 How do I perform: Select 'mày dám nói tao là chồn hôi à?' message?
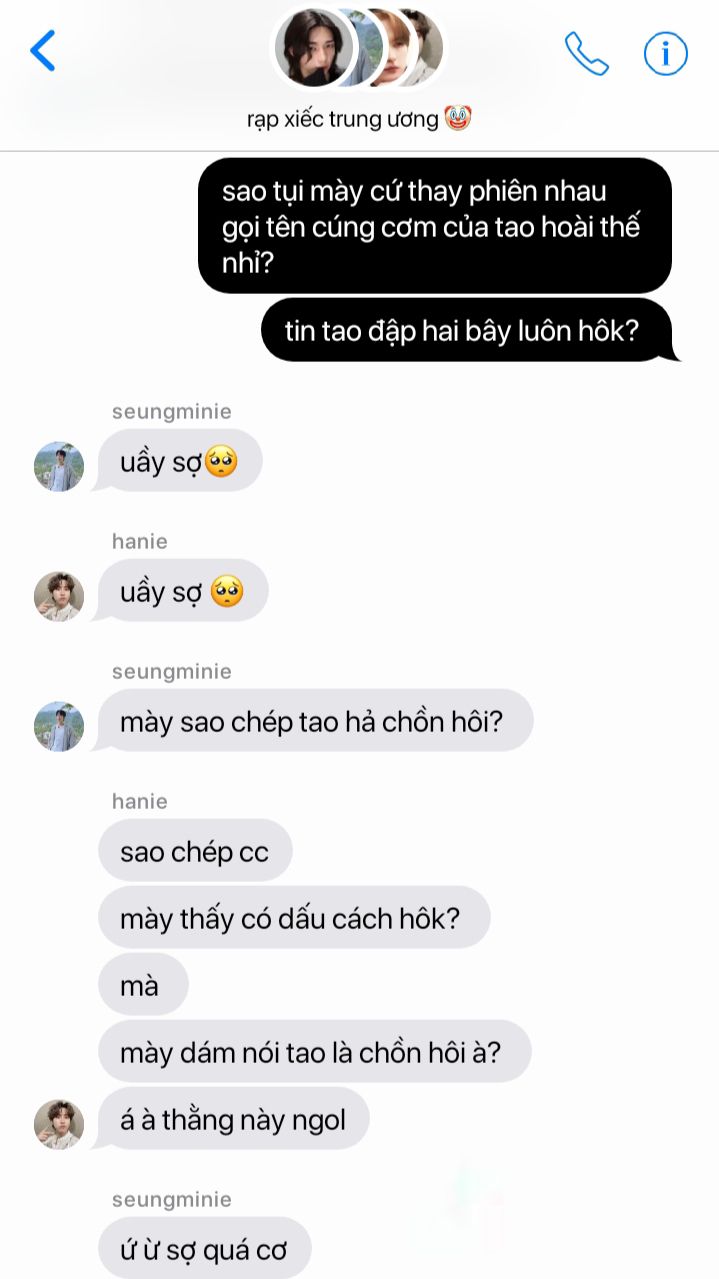314,1052
